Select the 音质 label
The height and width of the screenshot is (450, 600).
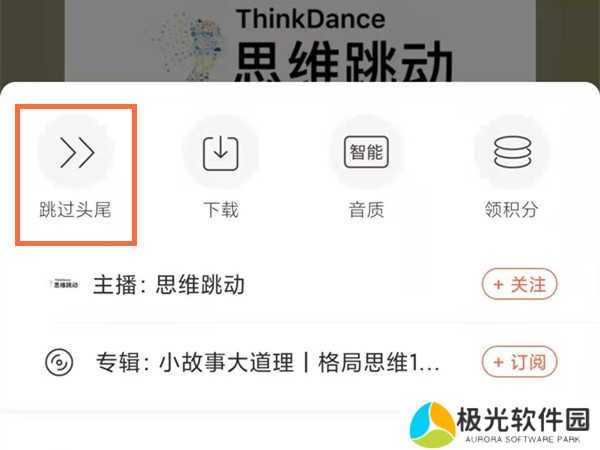[366, 210]
